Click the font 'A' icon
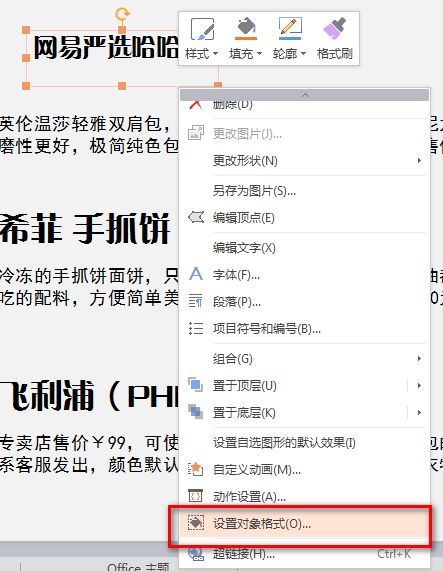The image size is (443, 571). tap(196, 273)
